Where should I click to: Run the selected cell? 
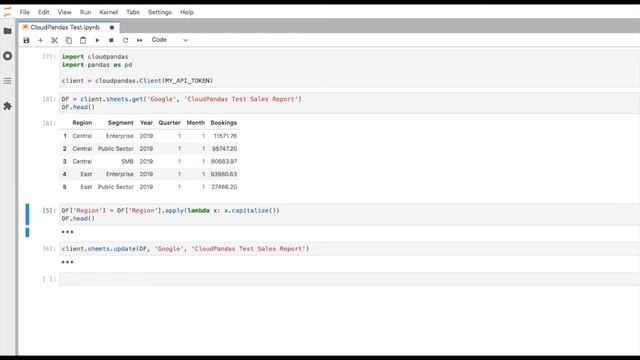pyautogui.click(x=97, y=40)
